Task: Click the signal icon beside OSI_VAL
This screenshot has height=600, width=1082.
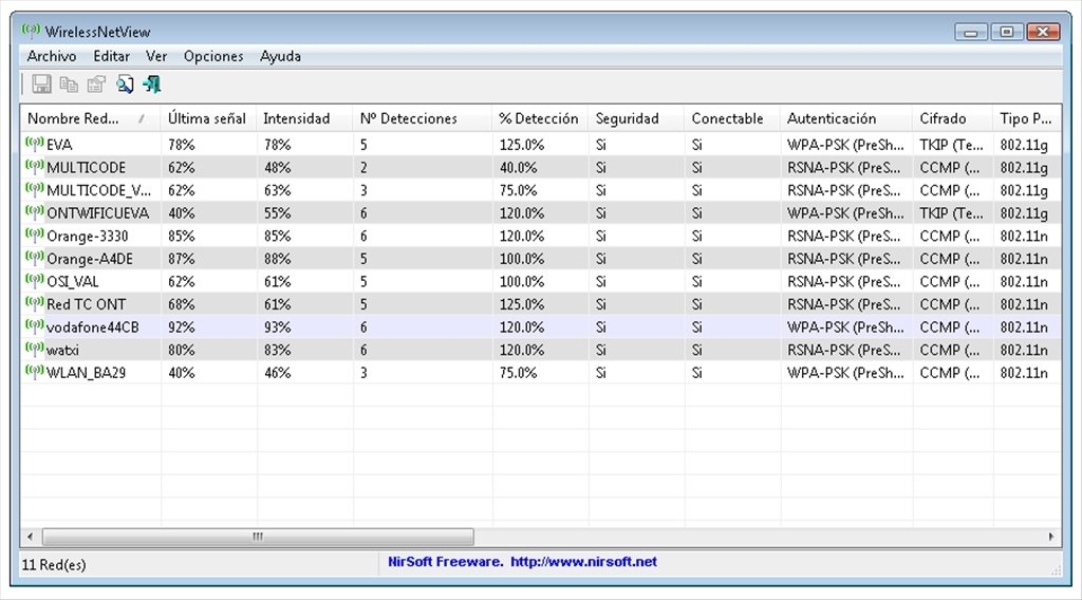Action: (34, 280)
